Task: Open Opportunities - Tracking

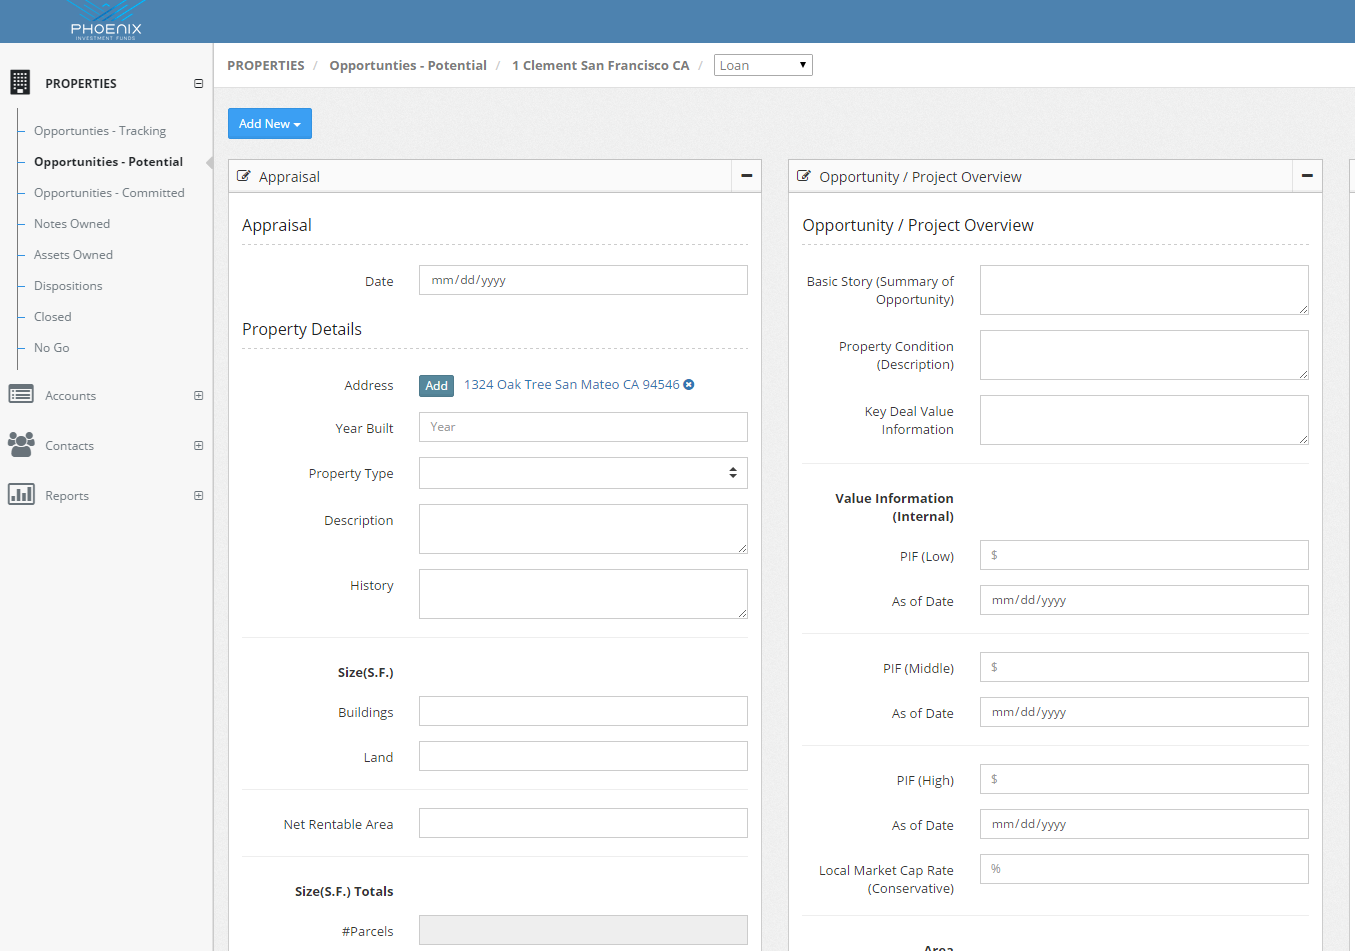Action: pyautogui.click(x=100, y=130)
